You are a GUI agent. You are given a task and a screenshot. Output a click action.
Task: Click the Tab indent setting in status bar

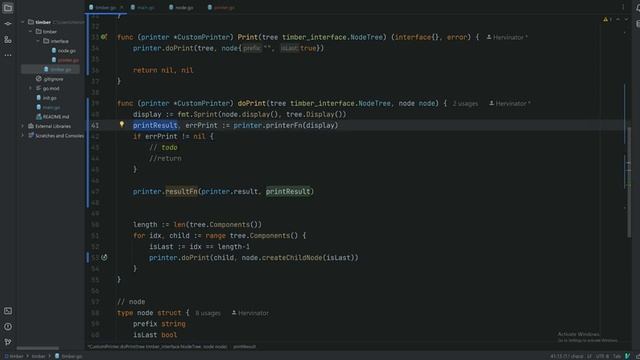[x=617, y=356]
